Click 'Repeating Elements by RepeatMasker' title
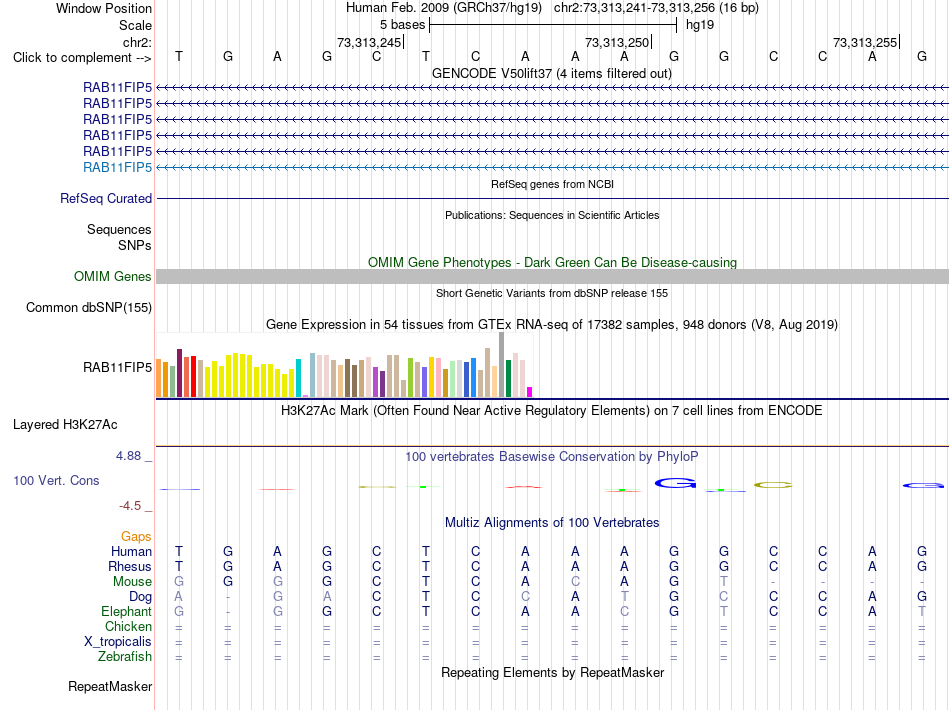The image size is (950, 710). click(x=553, y=672)
